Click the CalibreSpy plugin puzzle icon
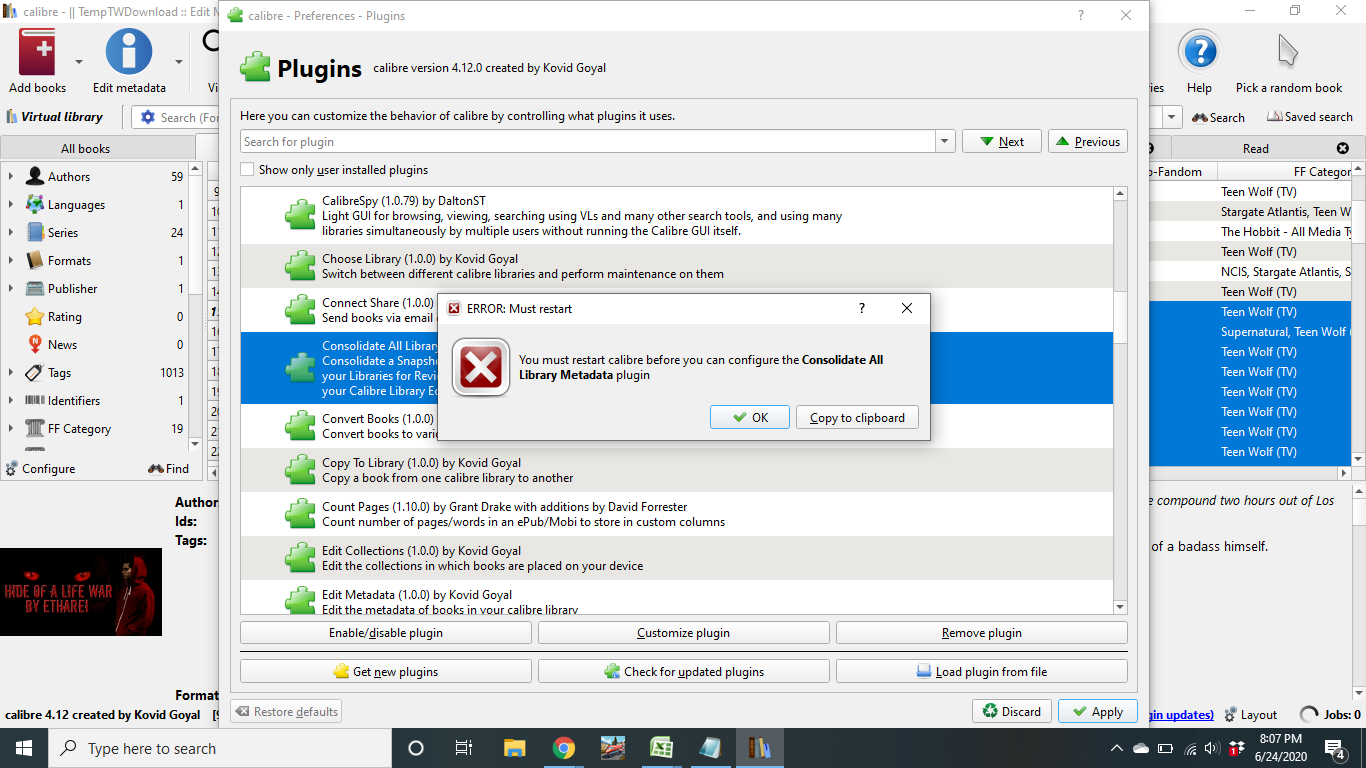The image size is (1366, 768). pos(300,216)
